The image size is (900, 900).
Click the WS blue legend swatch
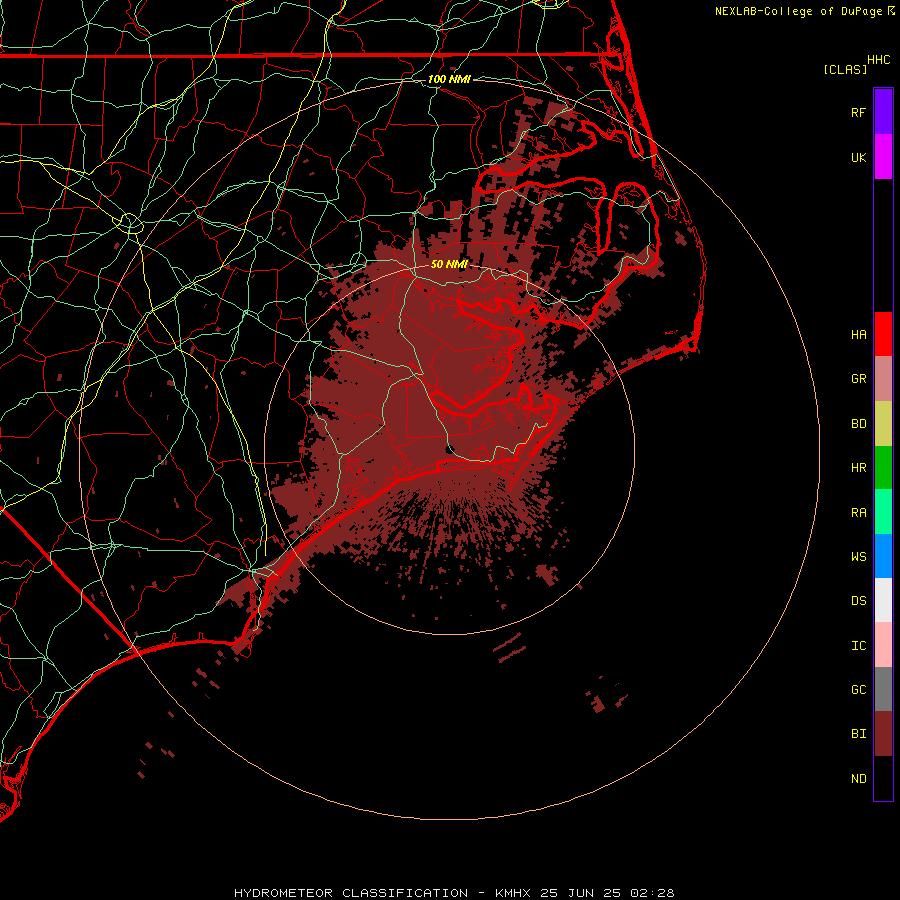(883, 556)
